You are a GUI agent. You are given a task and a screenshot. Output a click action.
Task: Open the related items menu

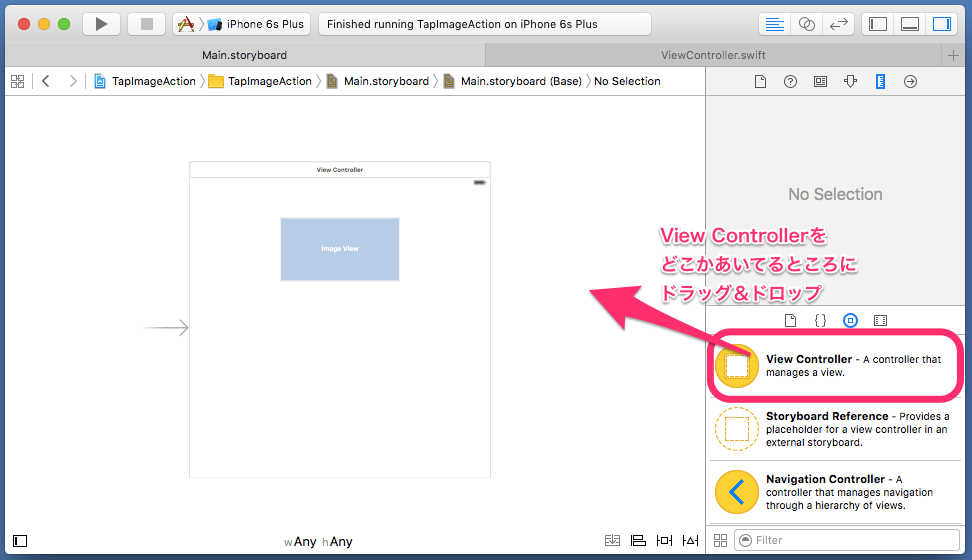18,81
